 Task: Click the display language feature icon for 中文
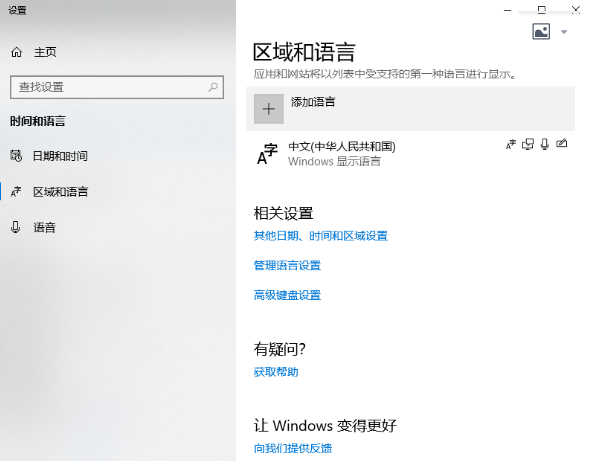(510, 144)
